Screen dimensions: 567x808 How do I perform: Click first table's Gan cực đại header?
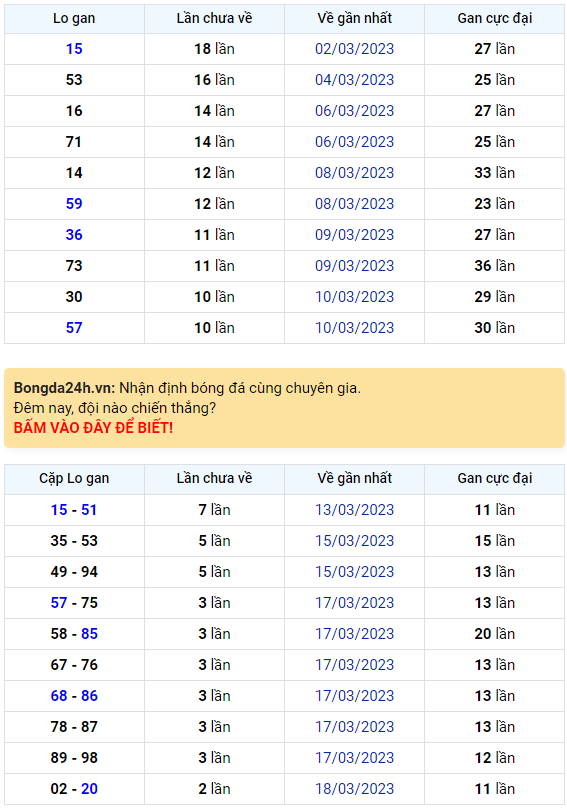point(495,19)
